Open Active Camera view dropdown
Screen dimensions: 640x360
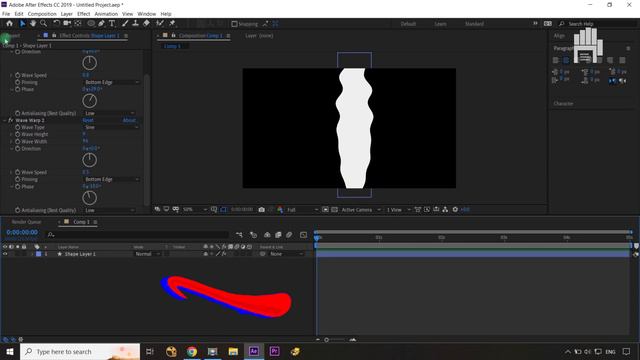361,209
